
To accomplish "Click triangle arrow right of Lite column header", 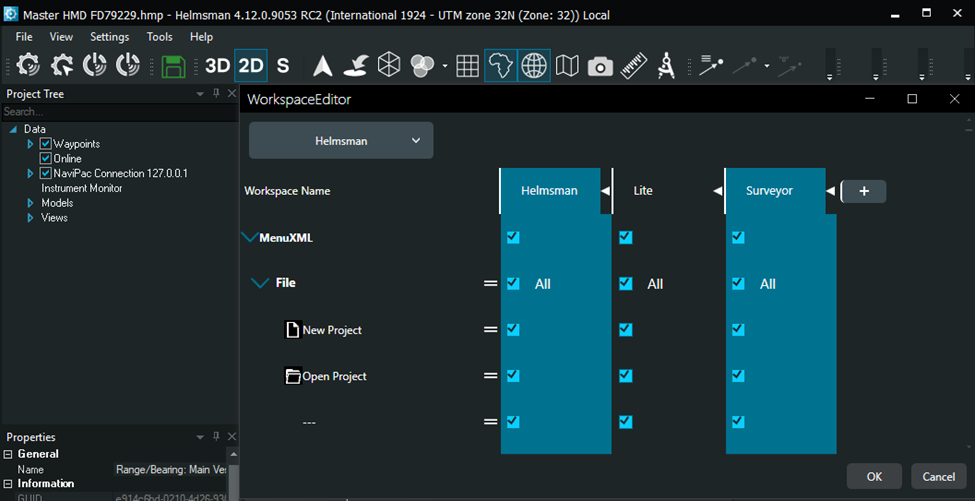I will pyautogui.click(x=718, y=191).
